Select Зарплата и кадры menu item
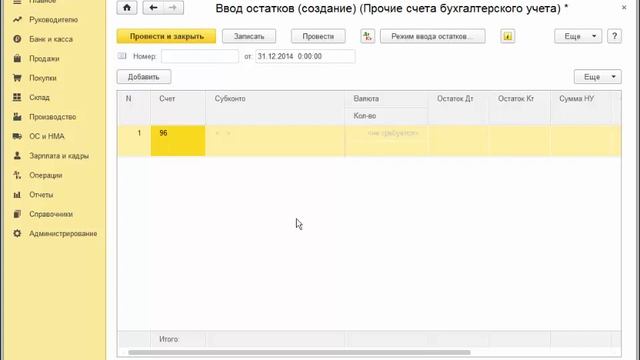Viewport: 640px width, 360px height. point(59,156)
